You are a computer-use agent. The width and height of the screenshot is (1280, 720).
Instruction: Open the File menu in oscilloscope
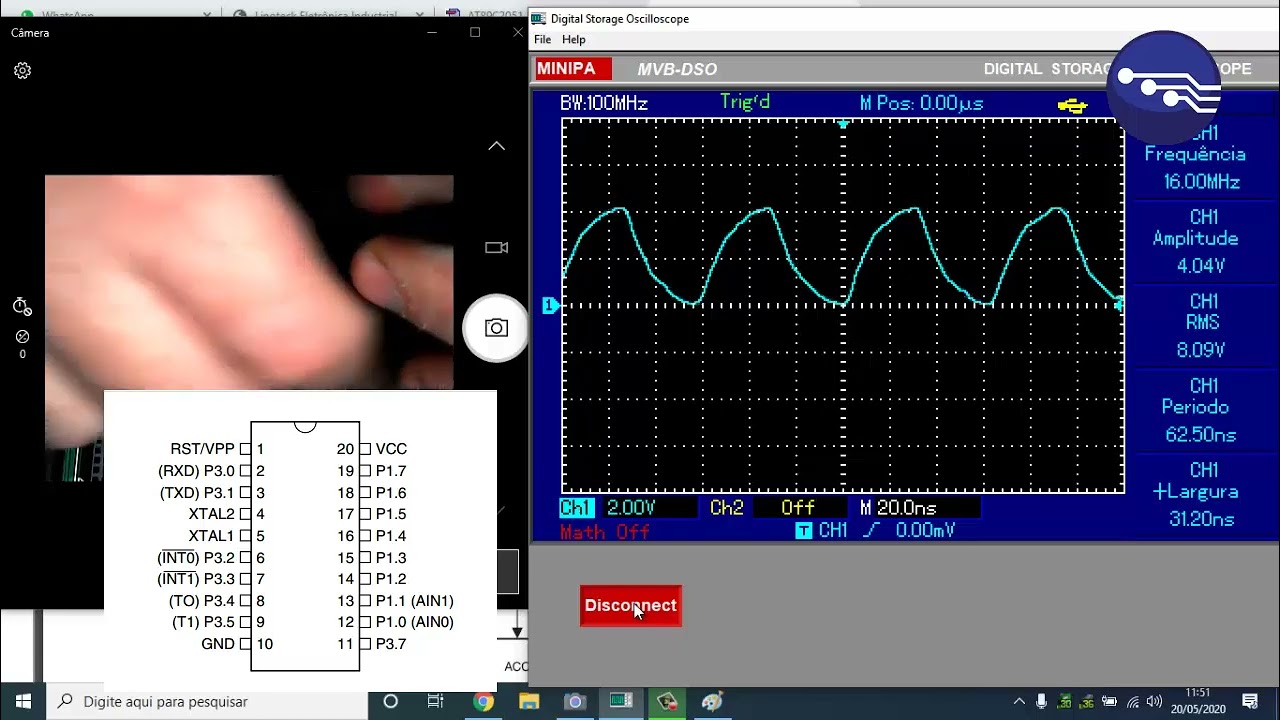[542, 40]
